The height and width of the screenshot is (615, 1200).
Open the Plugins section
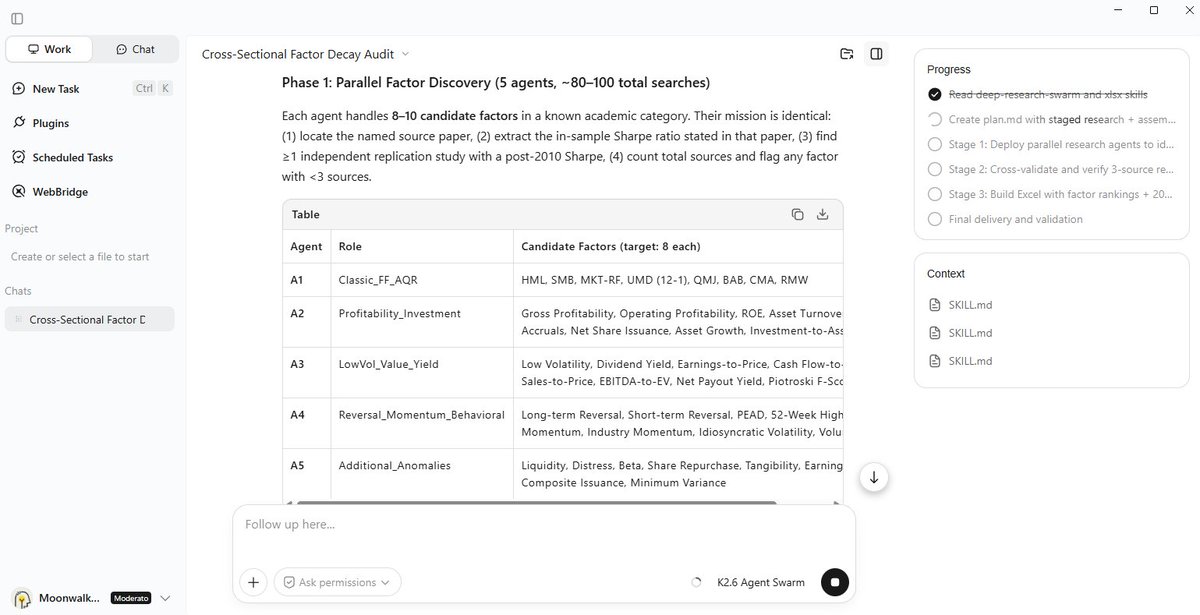[51, 123]
